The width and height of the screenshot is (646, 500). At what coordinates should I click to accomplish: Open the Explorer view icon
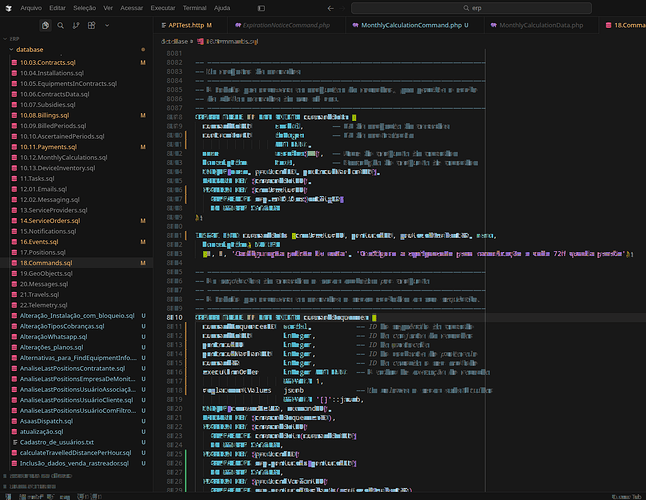45,25
